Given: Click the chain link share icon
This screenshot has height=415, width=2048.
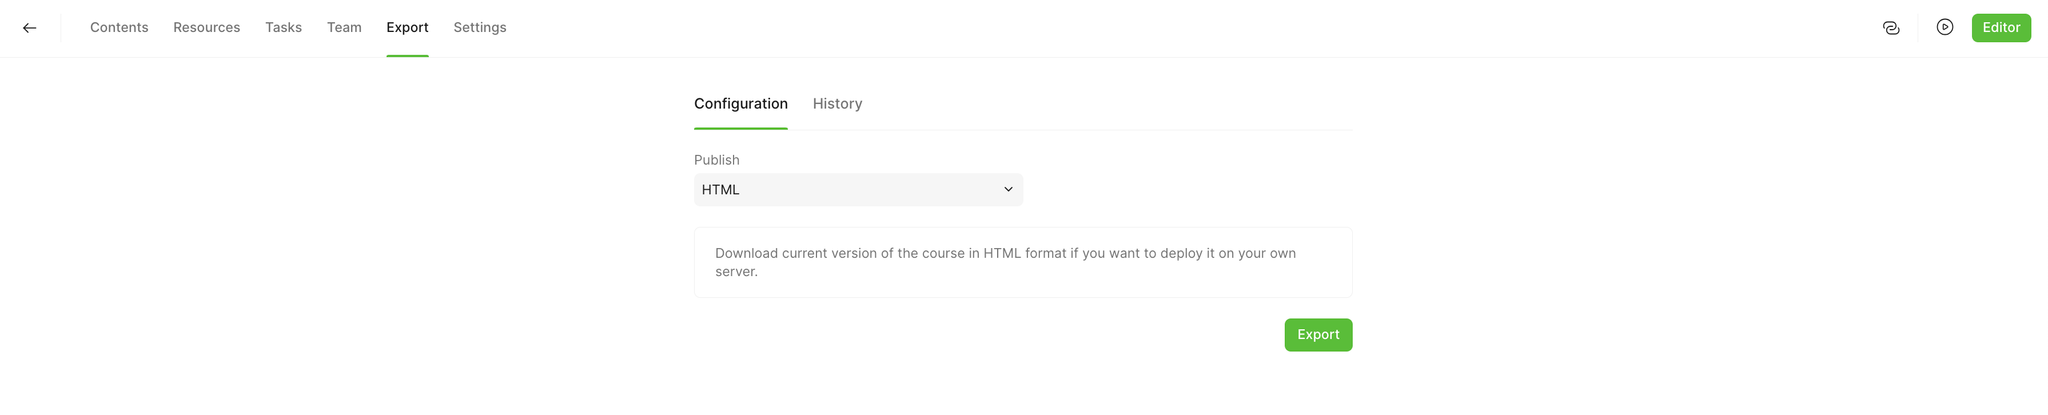Looking at the screenshot, I should click(1891, 28).
